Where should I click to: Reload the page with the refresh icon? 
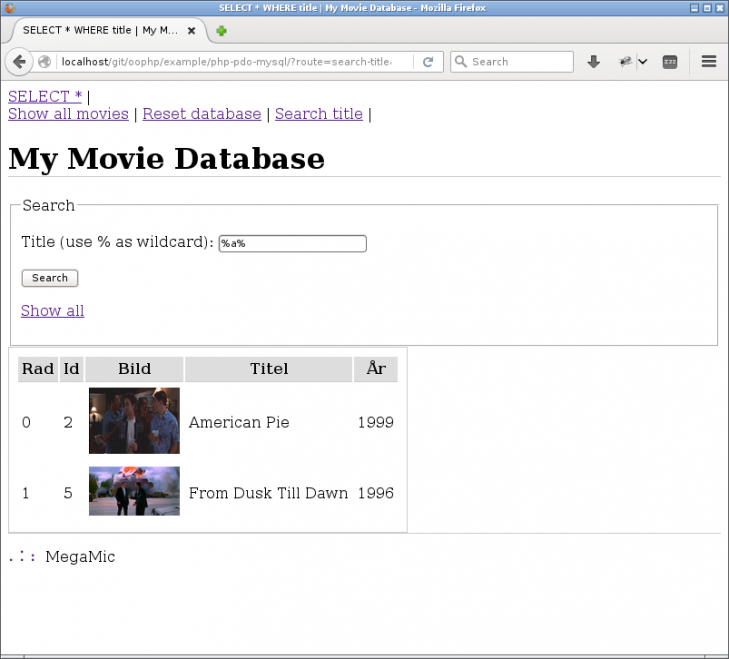tap(428, 62)
